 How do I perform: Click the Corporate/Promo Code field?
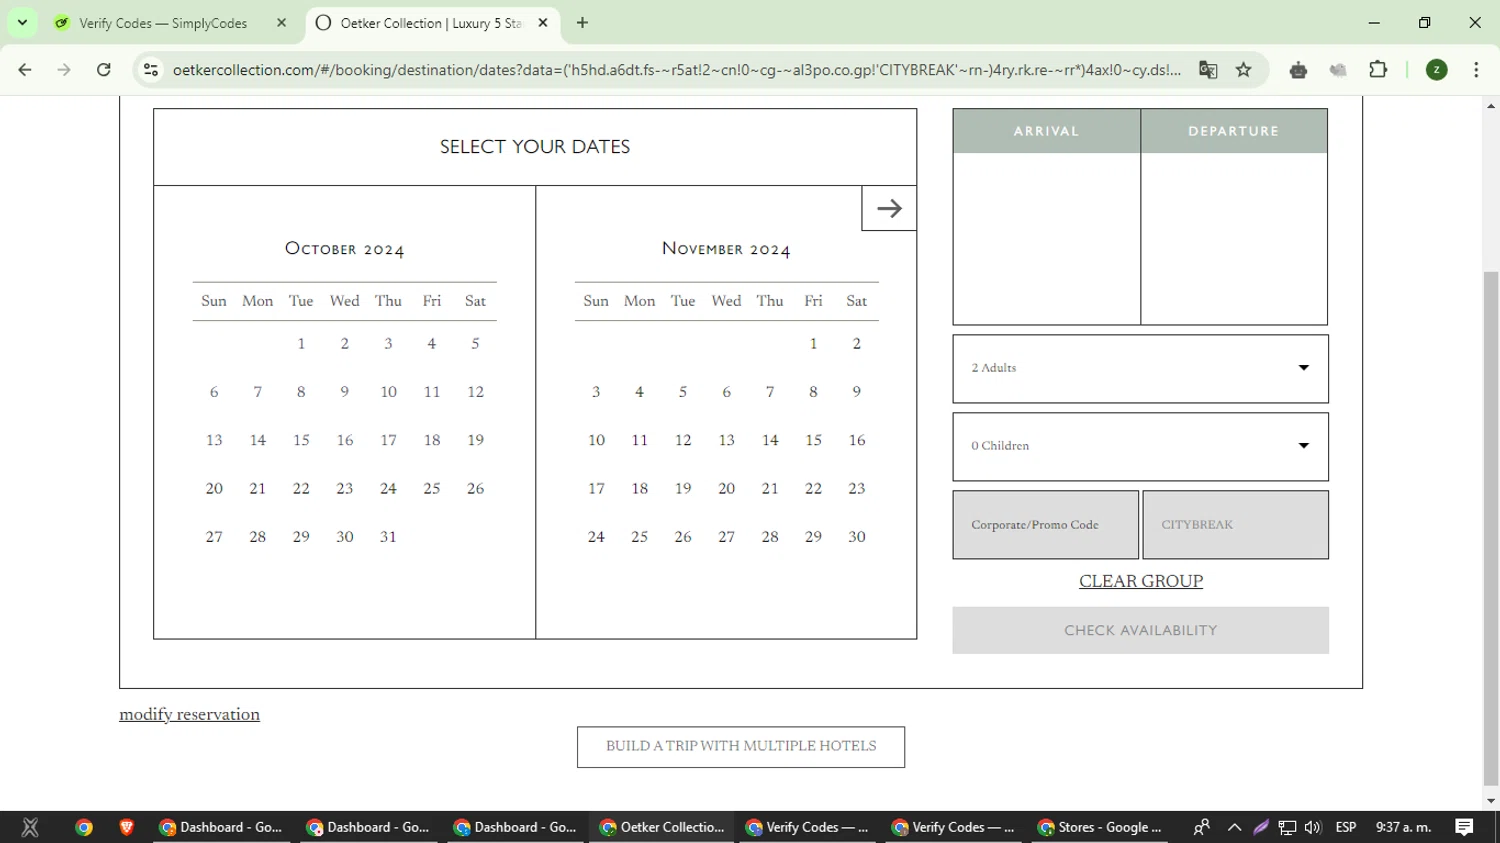click(x=1045, y=525)
